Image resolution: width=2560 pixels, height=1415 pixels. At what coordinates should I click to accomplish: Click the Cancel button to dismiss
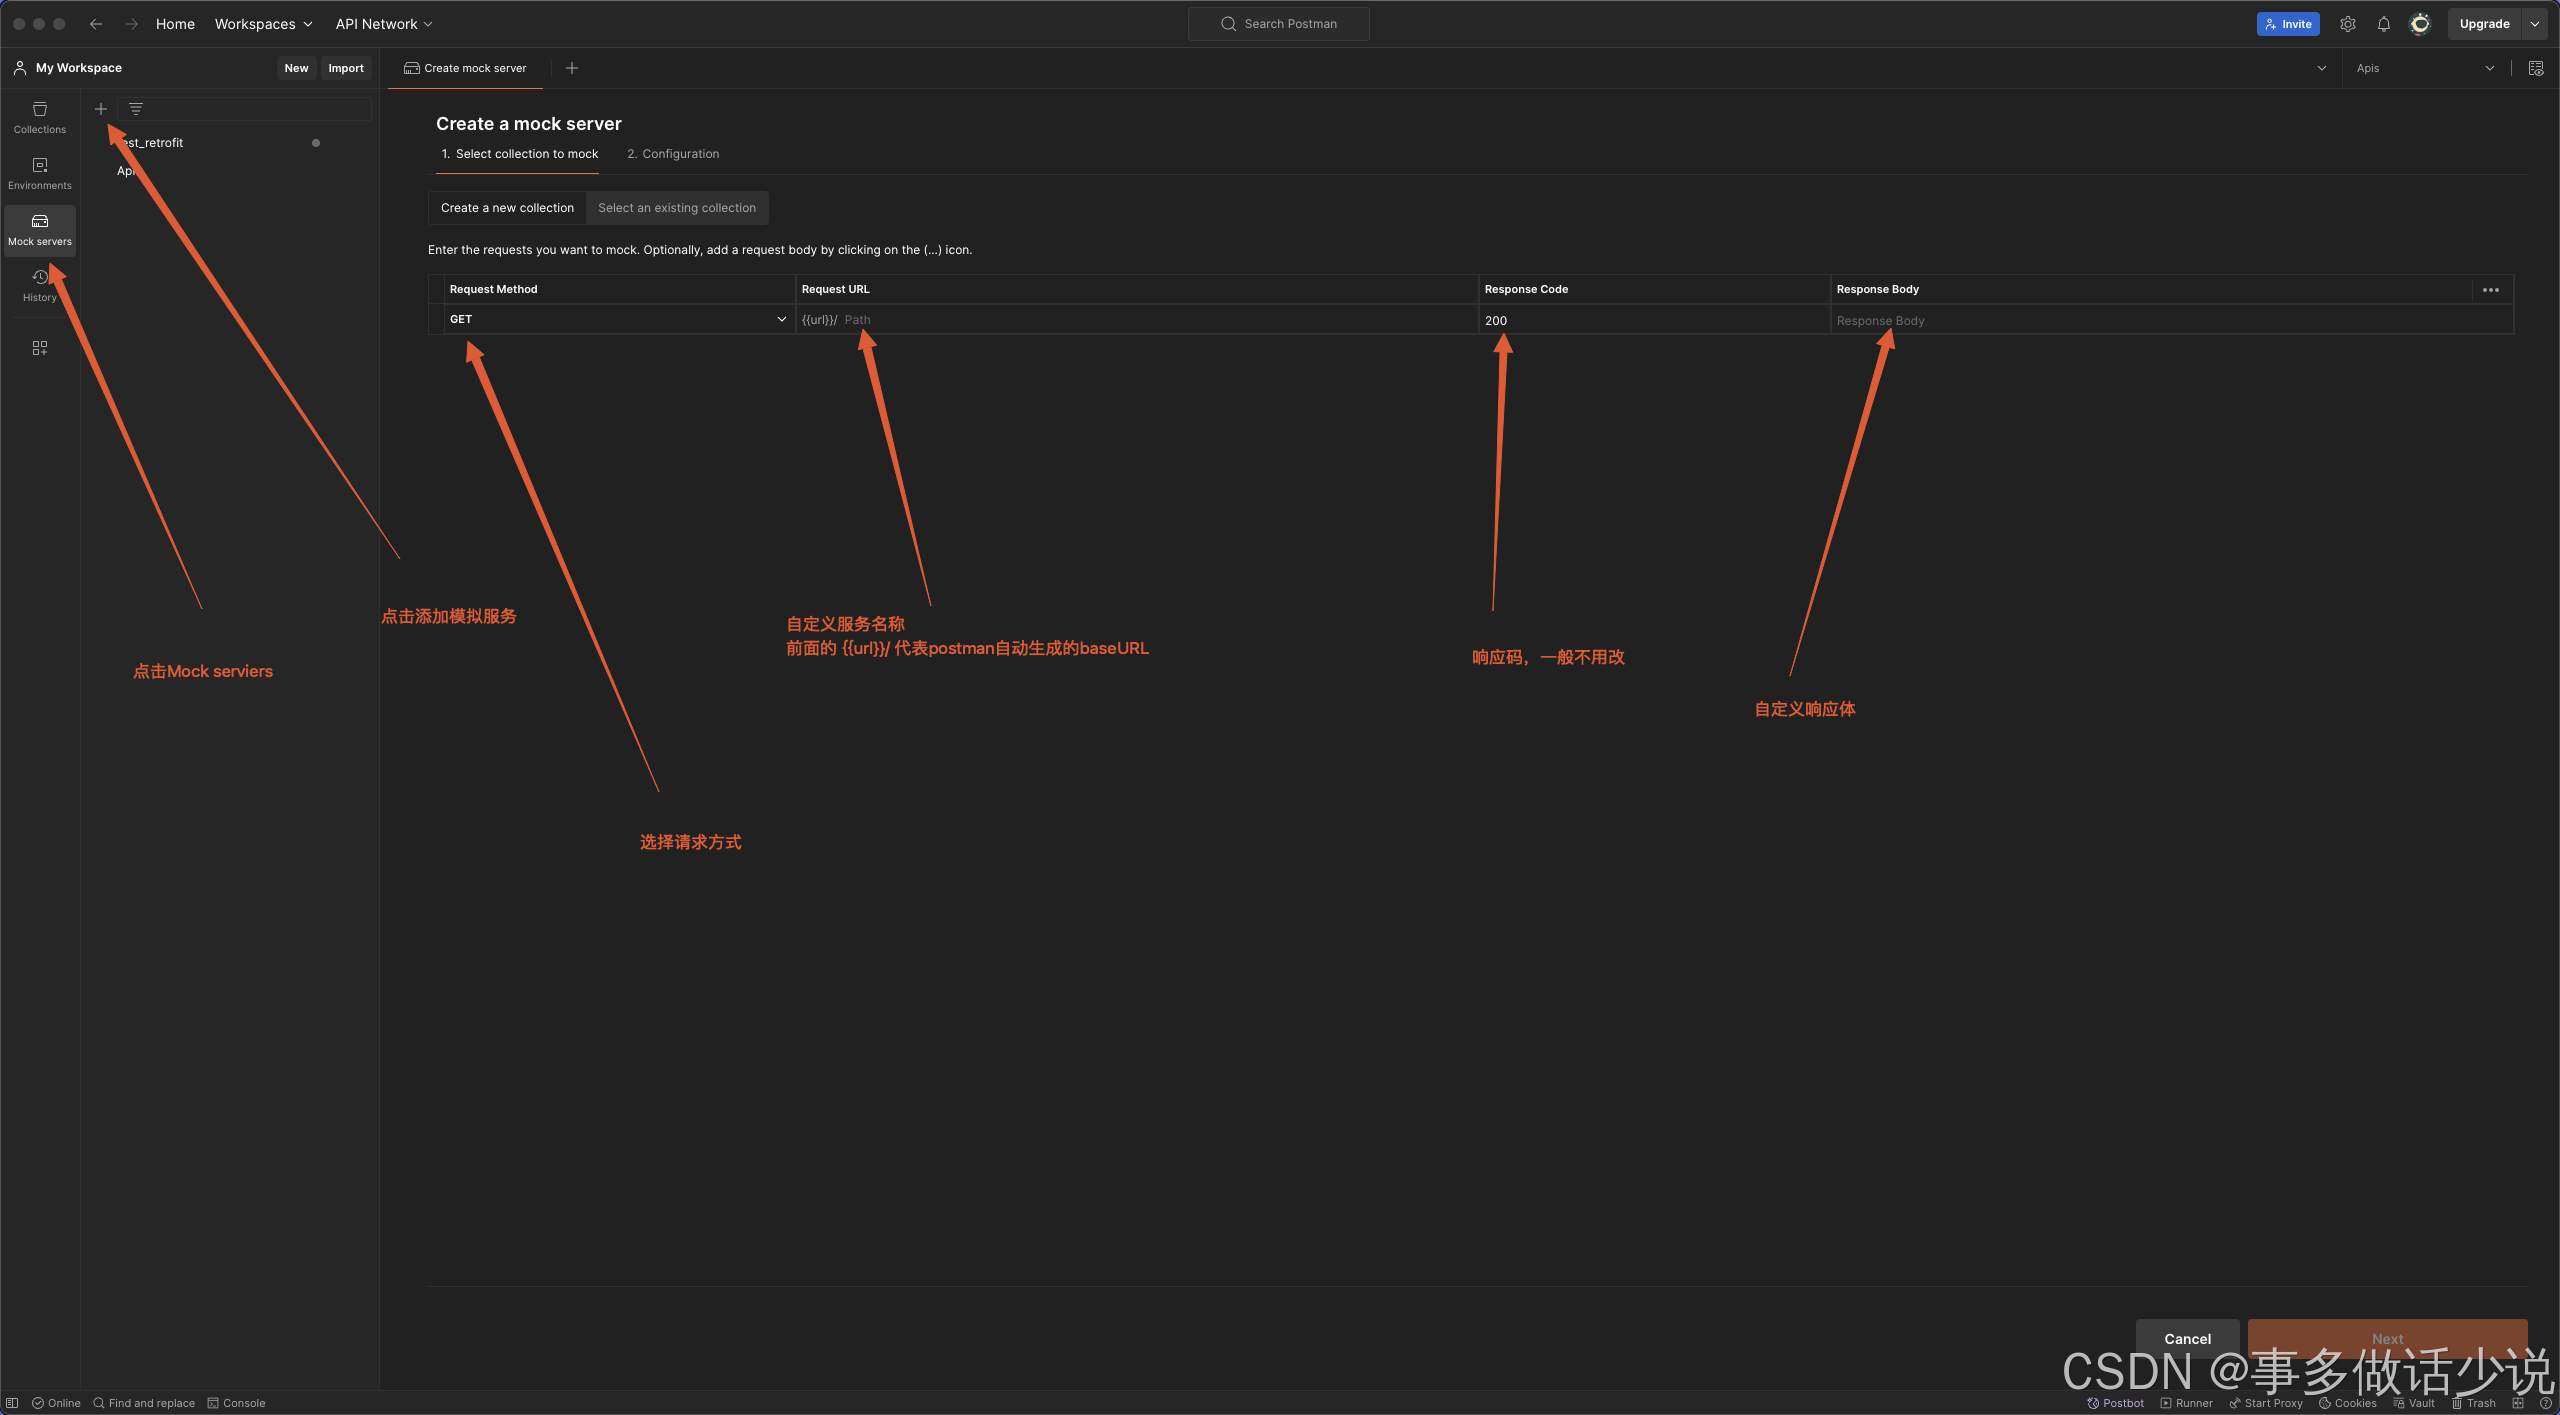(x=2185, y=1337)
